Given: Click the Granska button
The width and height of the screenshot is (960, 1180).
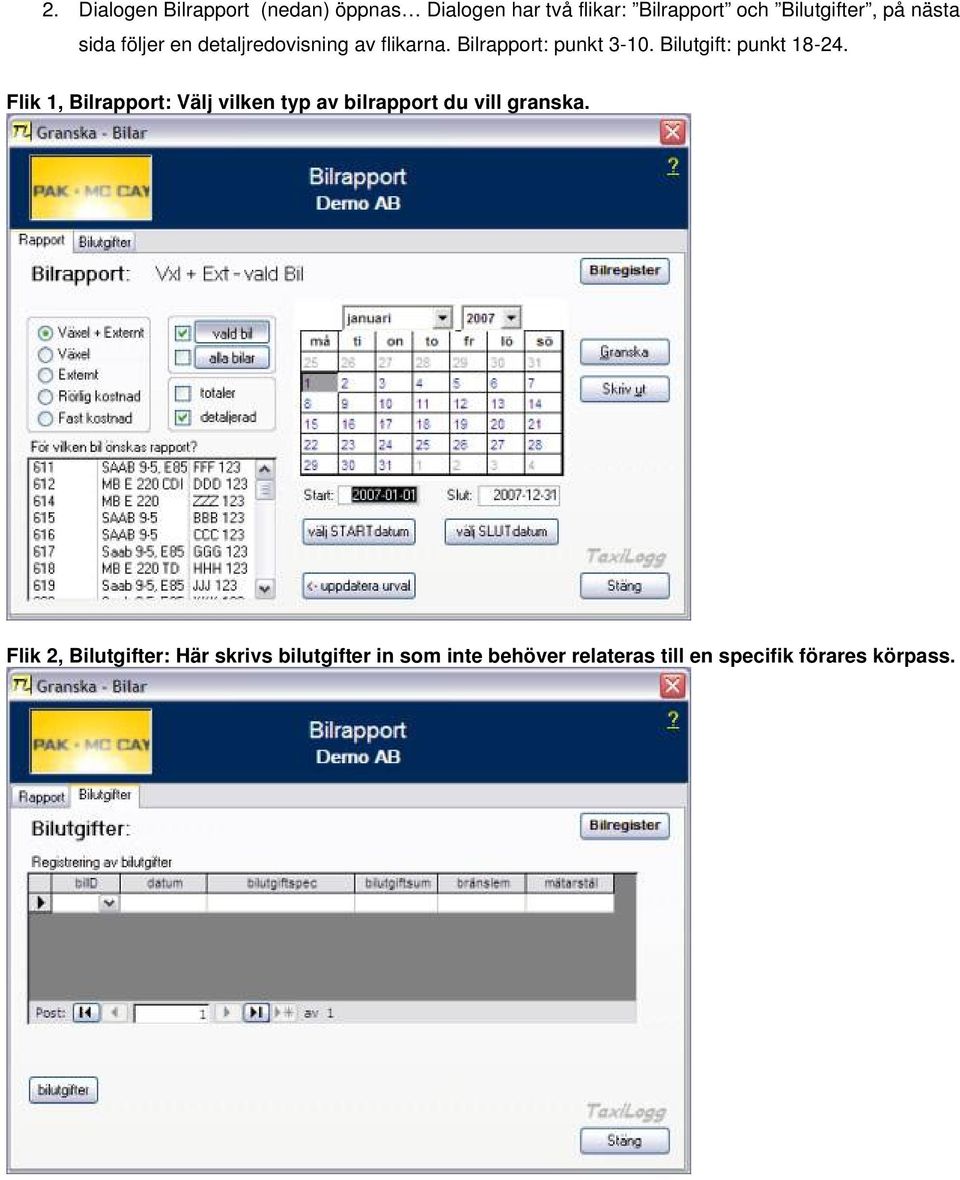Looking at the screenshot, I should (x=624, y=351).
